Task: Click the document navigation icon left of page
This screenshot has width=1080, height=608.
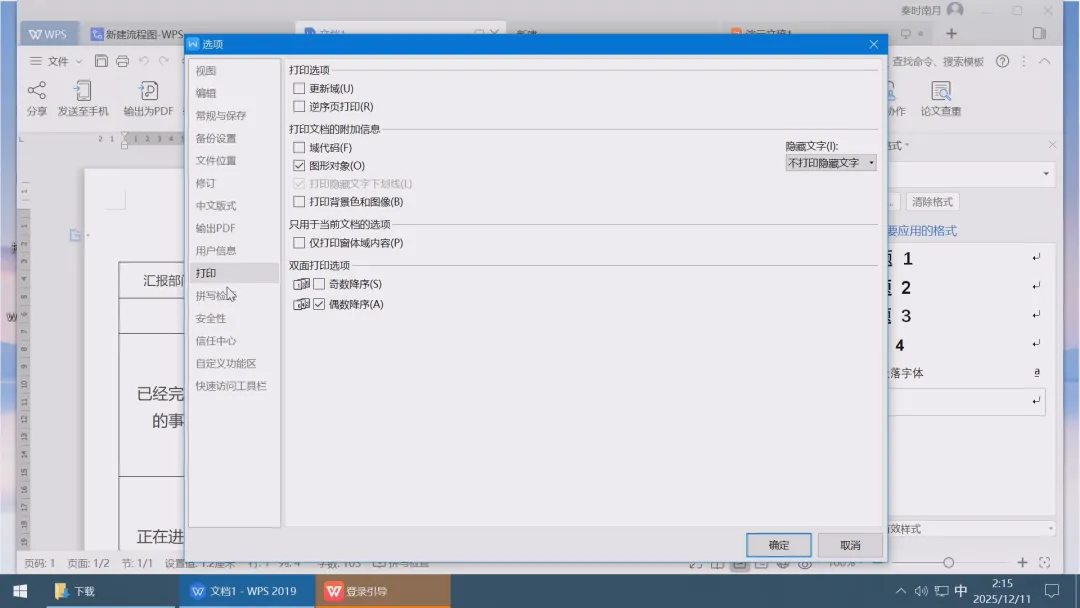Action: 75,235
